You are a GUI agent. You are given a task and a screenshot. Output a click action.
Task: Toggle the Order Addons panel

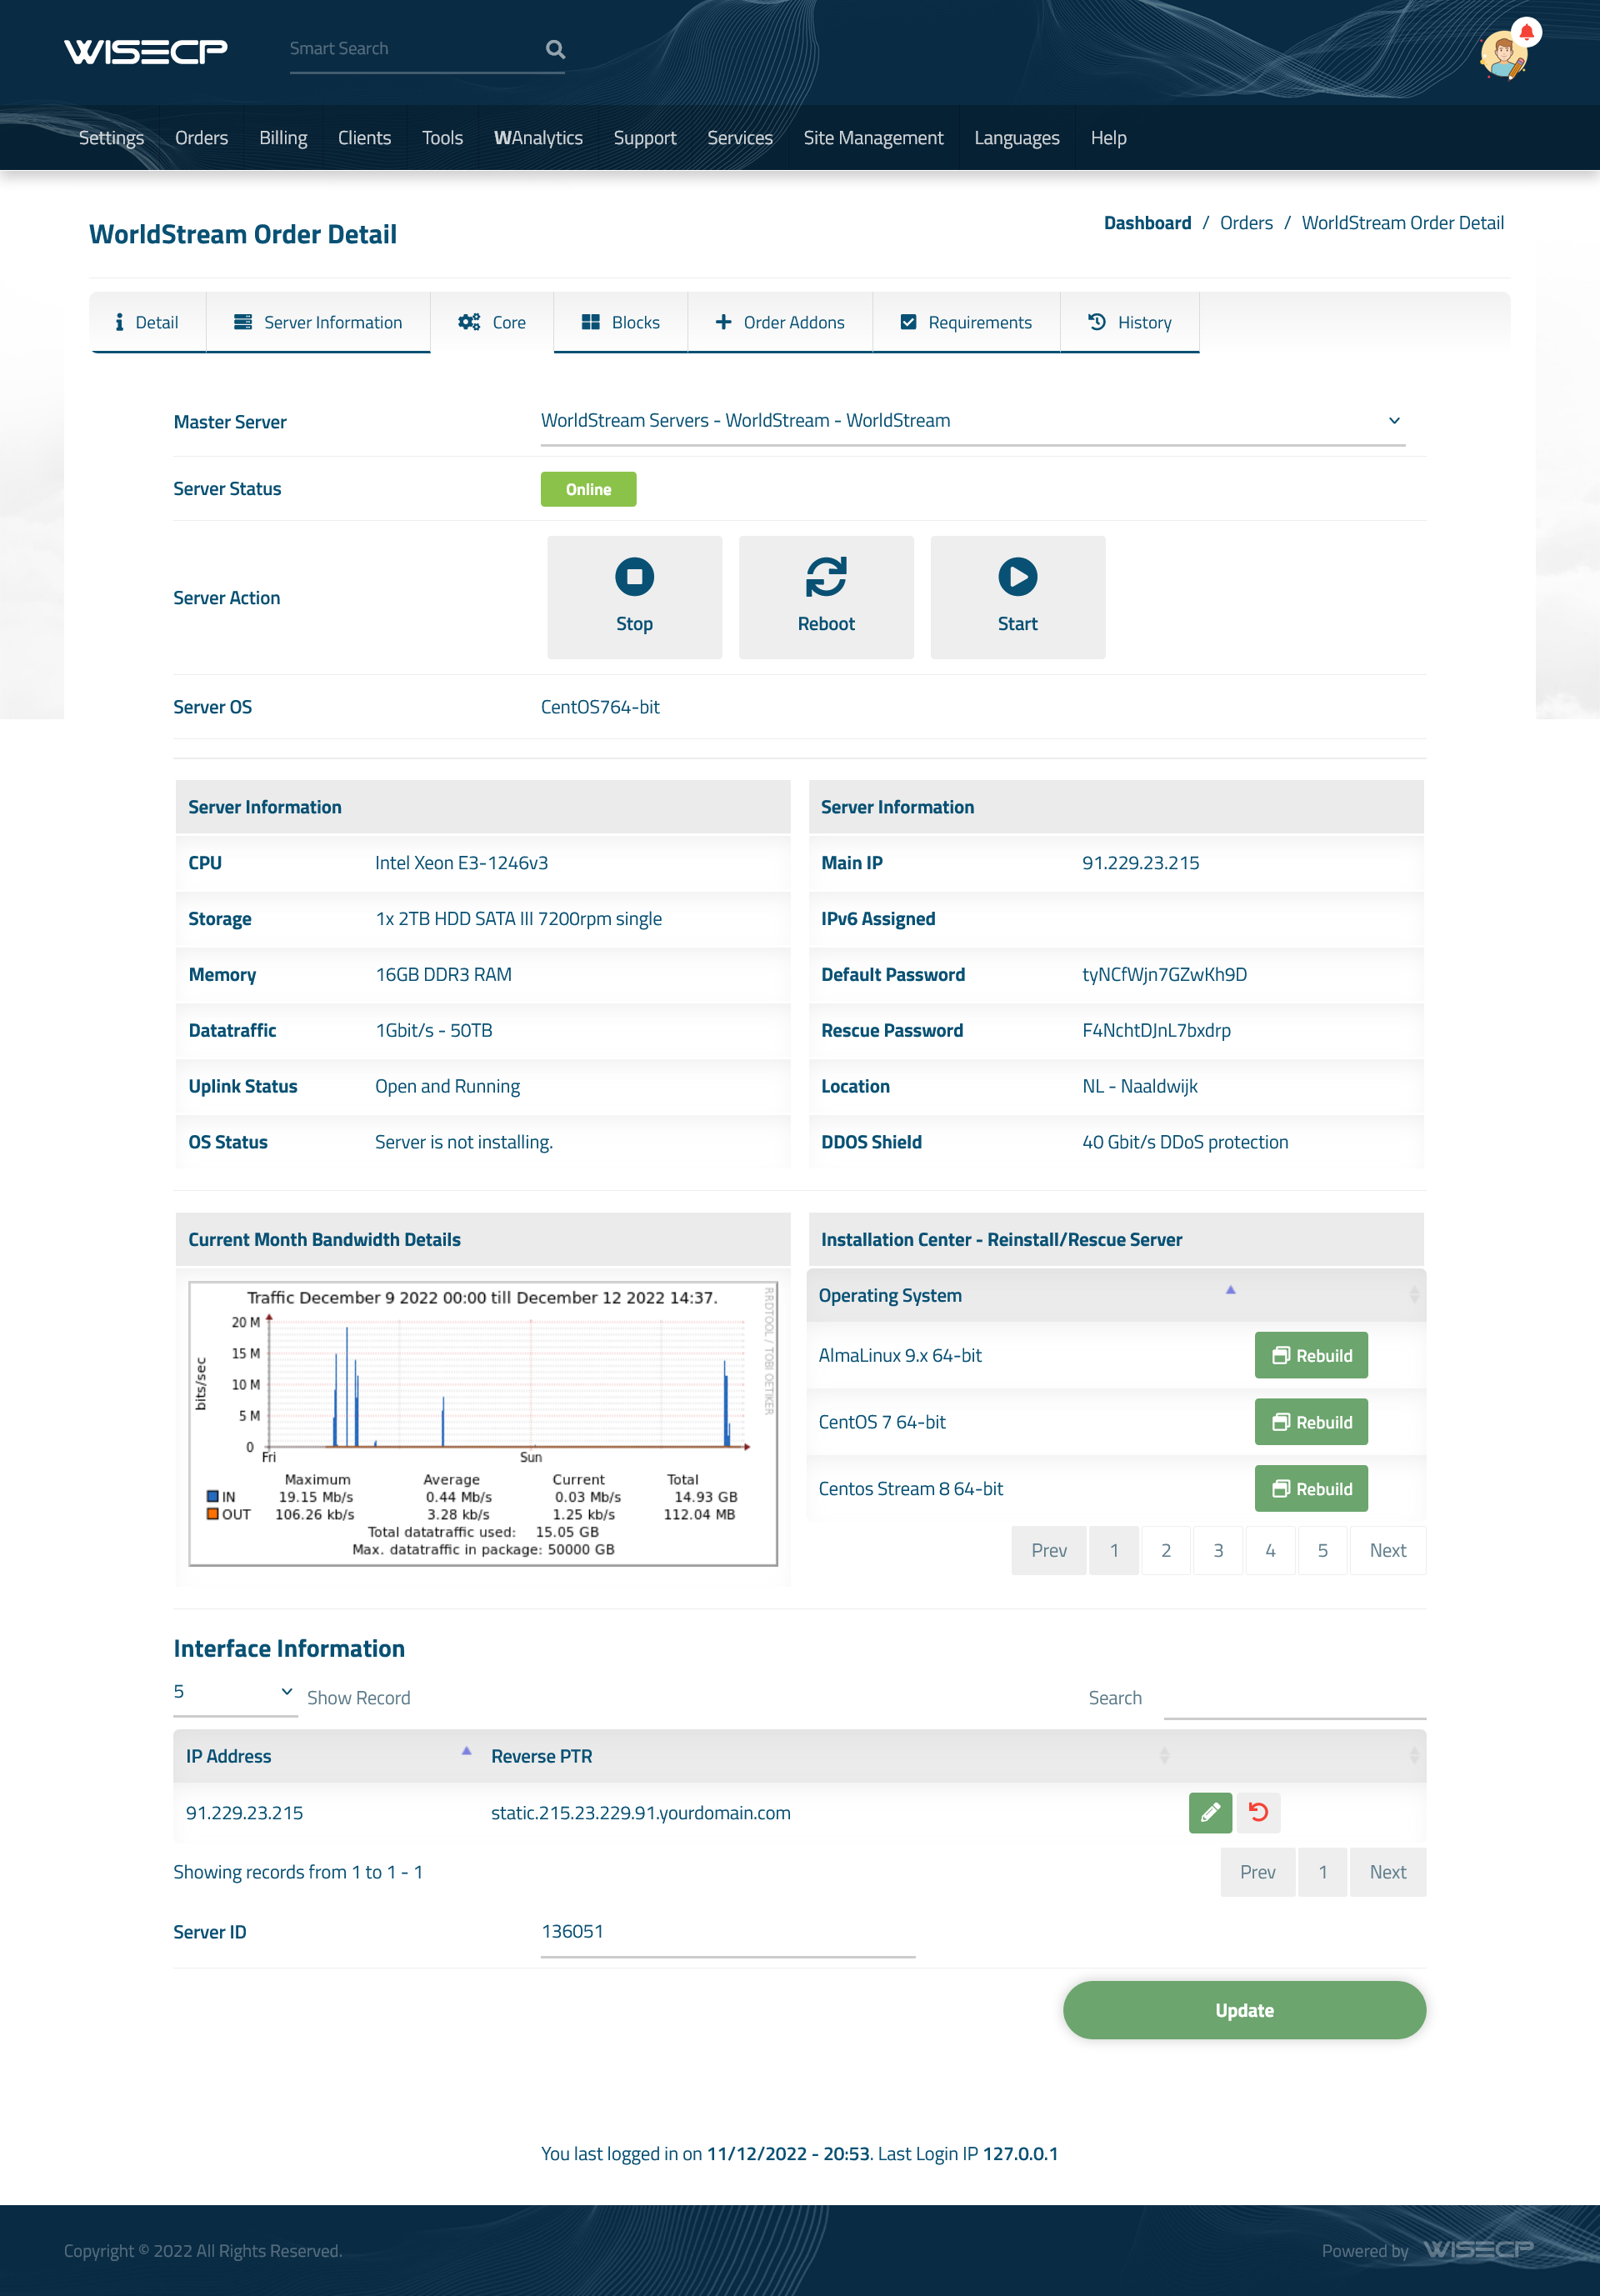point(778,321)
